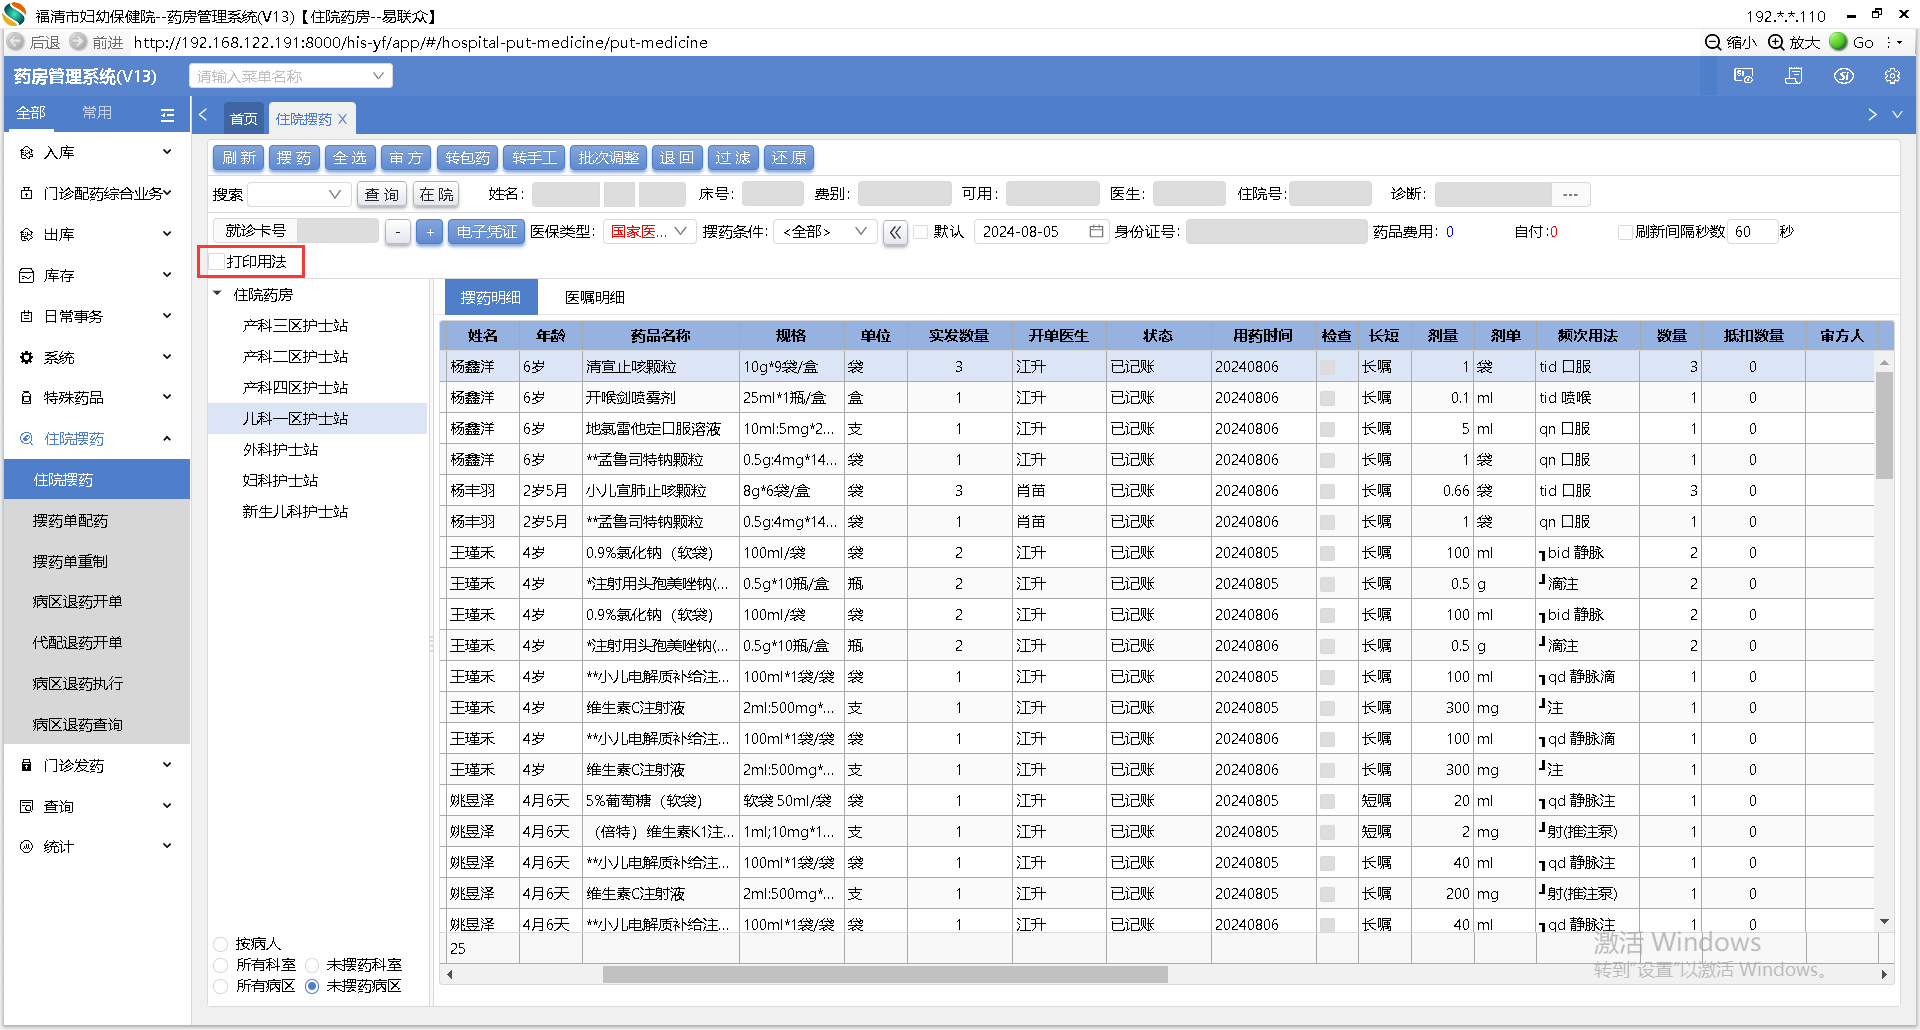Click the 摆药 toolbar button
The width and height of the screenshot is (1920, 1030).
coord(294,158)
